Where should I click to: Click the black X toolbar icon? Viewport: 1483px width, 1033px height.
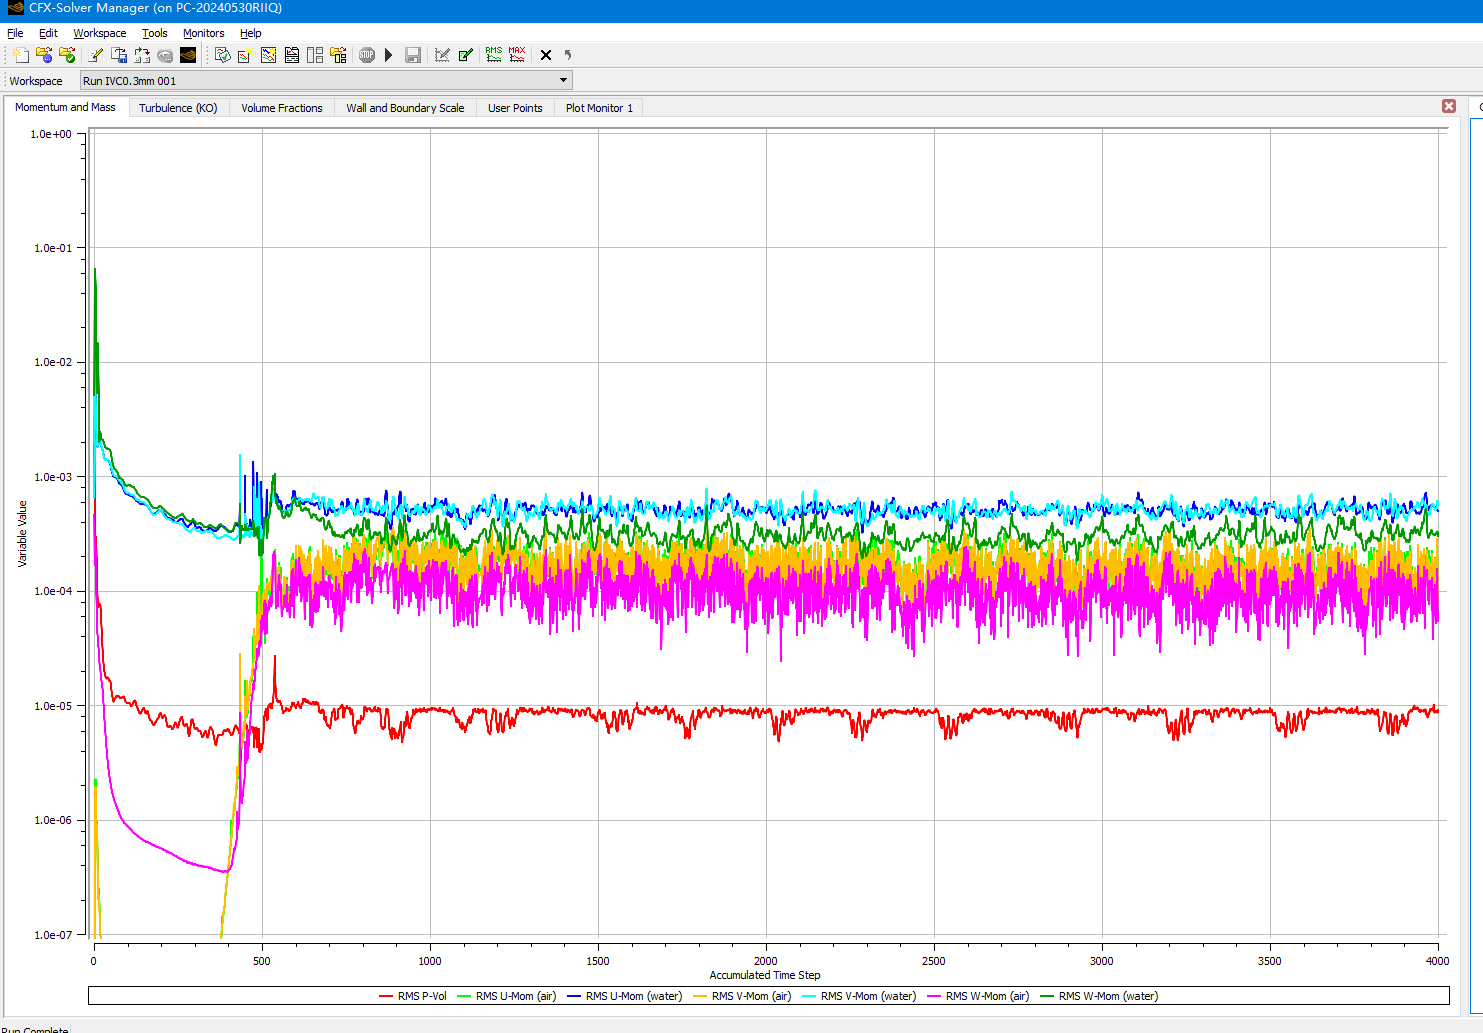(x=546, y=55)
